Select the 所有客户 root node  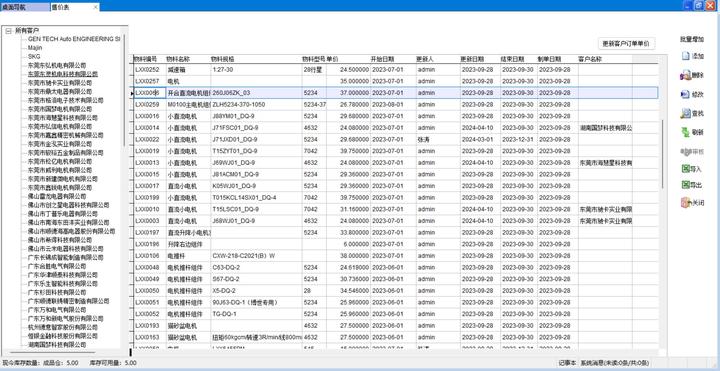point(27,30)
